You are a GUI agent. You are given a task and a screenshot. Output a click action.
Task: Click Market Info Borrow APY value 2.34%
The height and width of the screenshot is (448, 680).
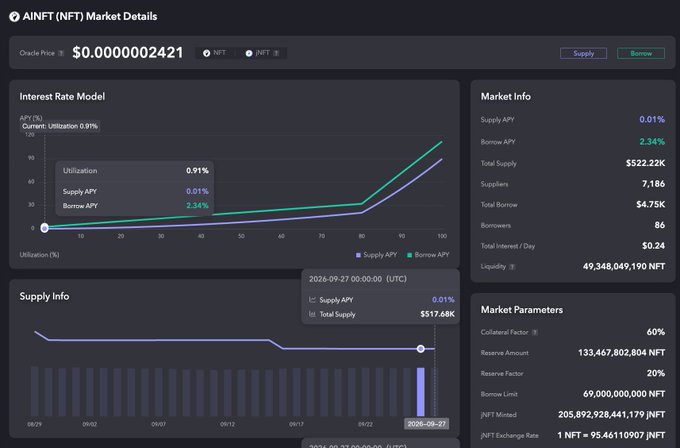(652, 141)
